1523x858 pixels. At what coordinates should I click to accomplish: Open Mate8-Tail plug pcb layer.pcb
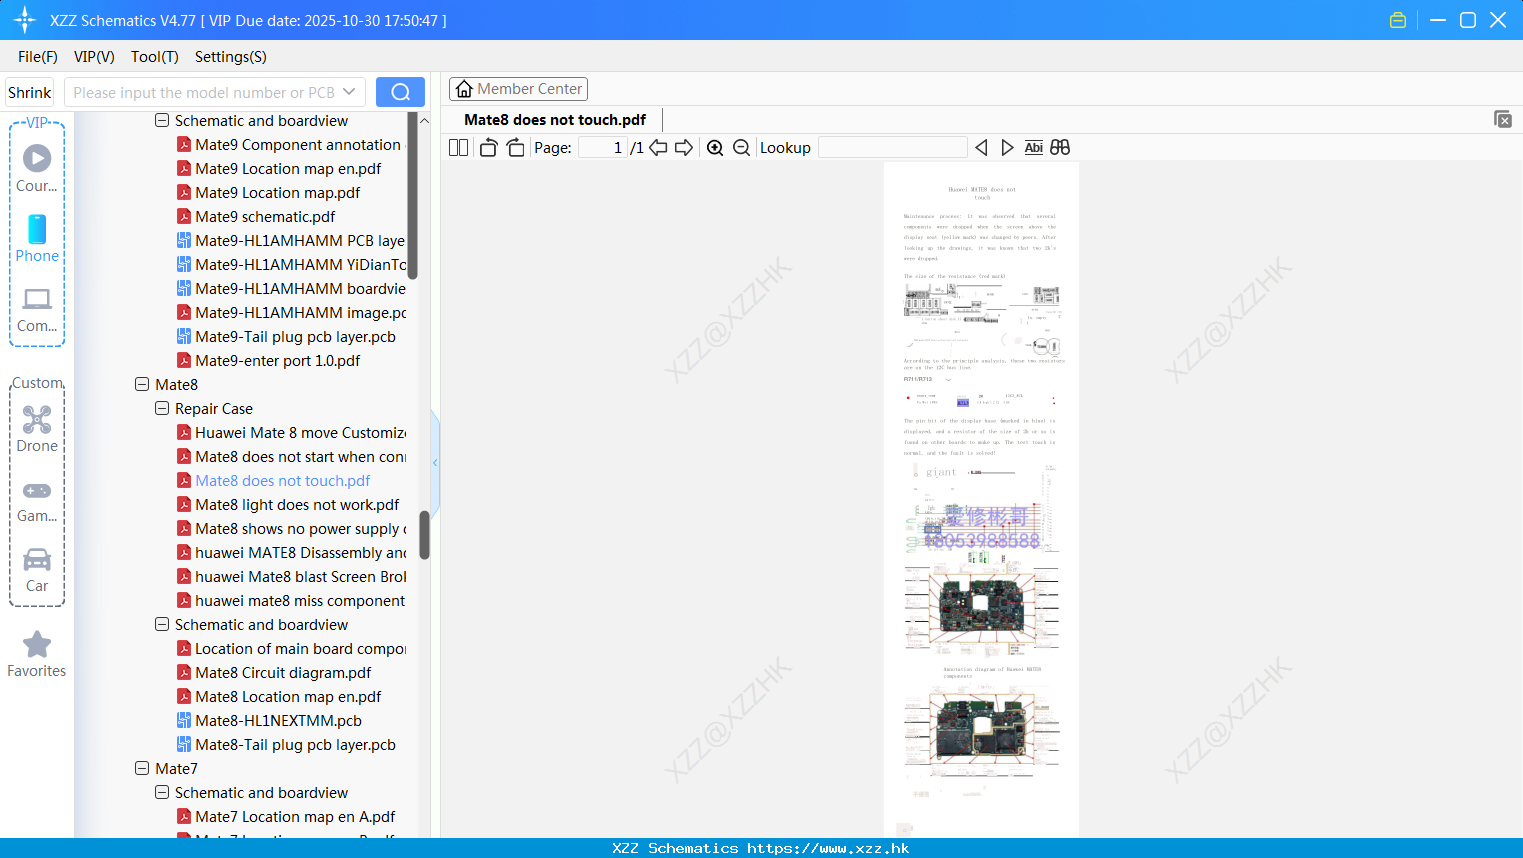[295, 744]
